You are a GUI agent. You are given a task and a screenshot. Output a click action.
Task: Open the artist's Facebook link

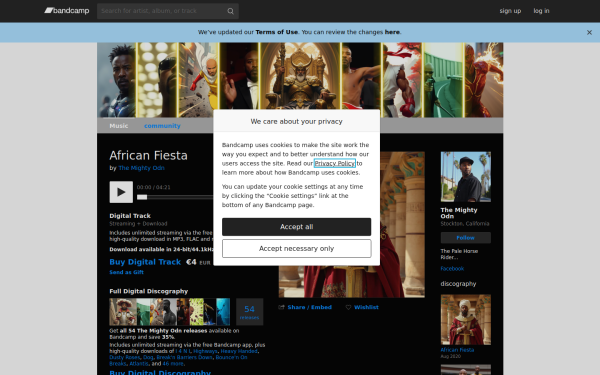click(x=452, y=269)
